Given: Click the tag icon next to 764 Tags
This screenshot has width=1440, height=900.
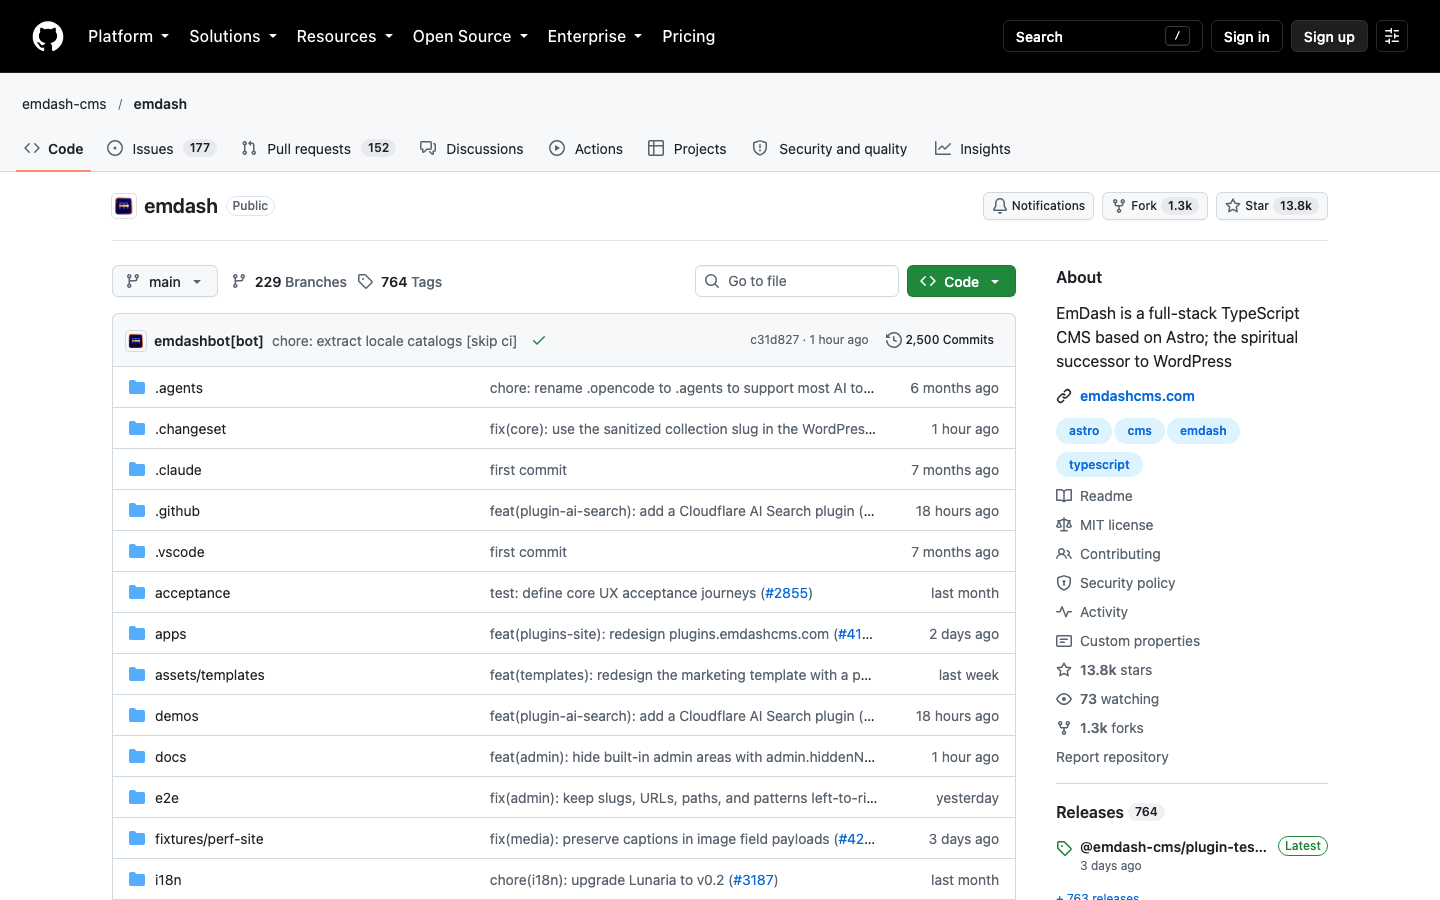Looking at the screenshot, I should 366,282.
